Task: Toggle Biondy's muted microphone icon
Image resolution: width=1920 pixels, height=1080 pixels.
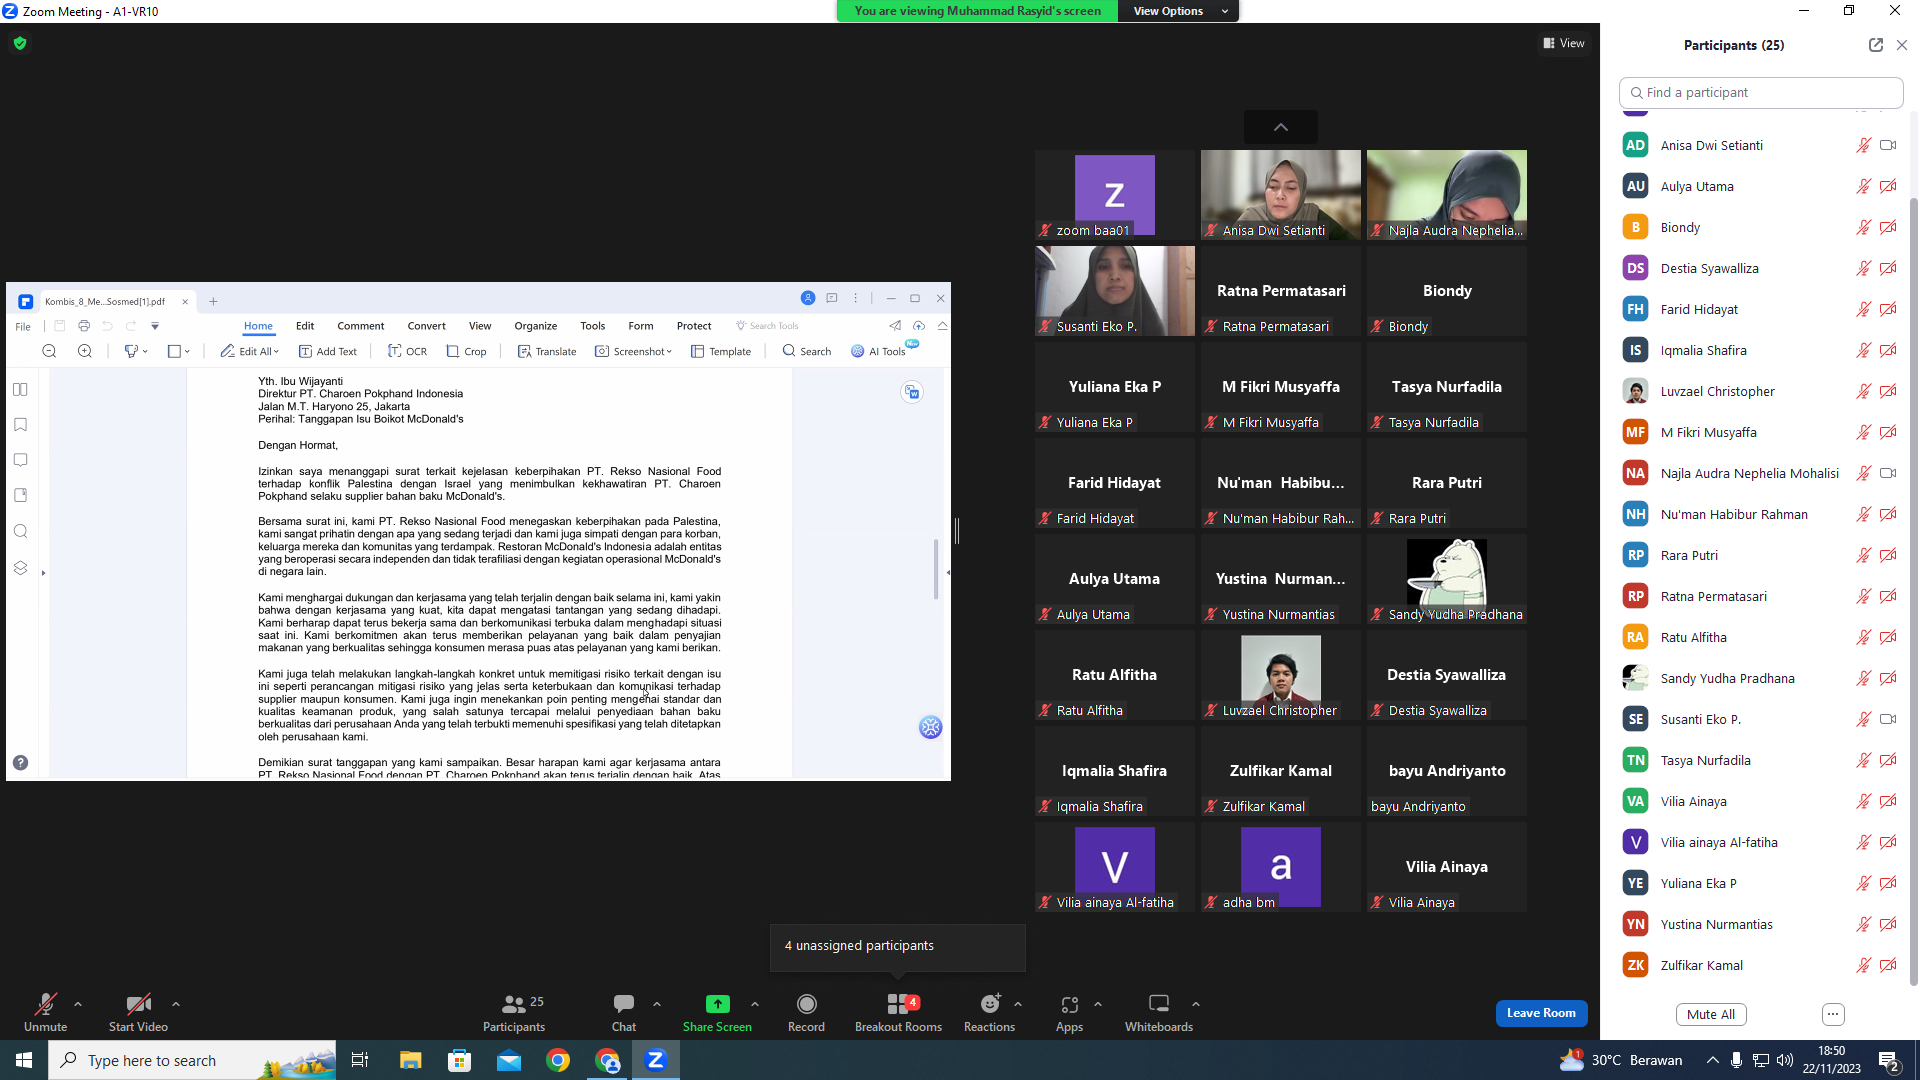Action: 1864,227
